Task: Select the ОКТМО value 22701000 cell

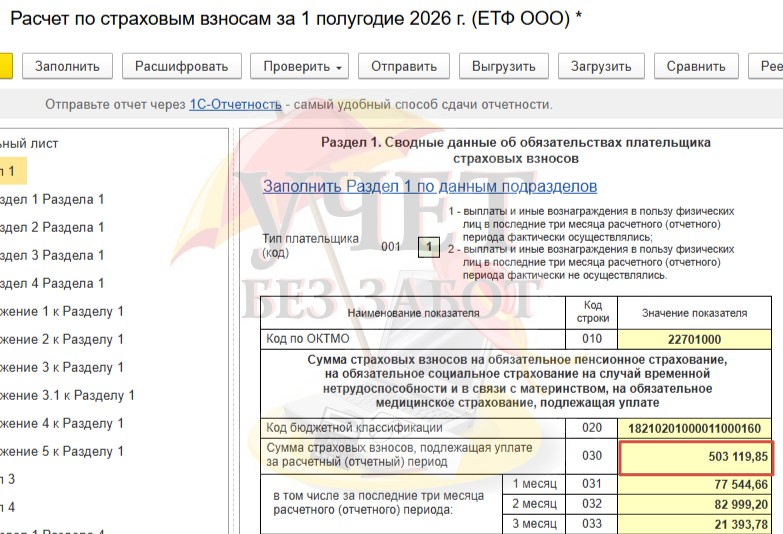Action: point(694,340)
